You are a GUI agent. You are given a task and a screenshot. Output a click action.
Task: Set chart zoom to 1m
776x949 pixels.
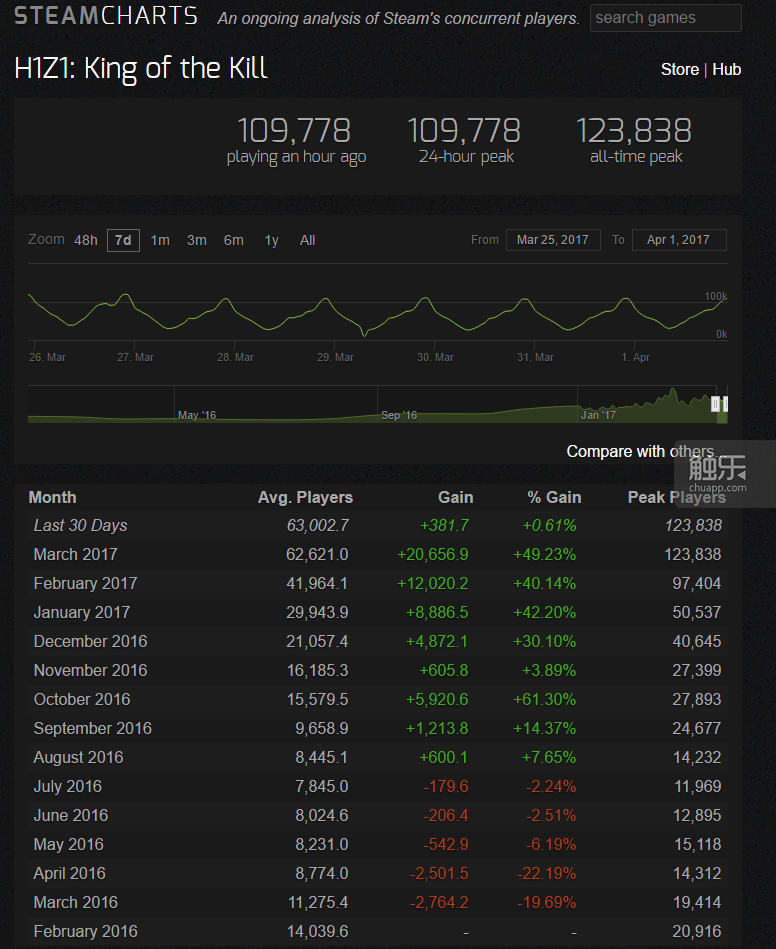(160, 240)
